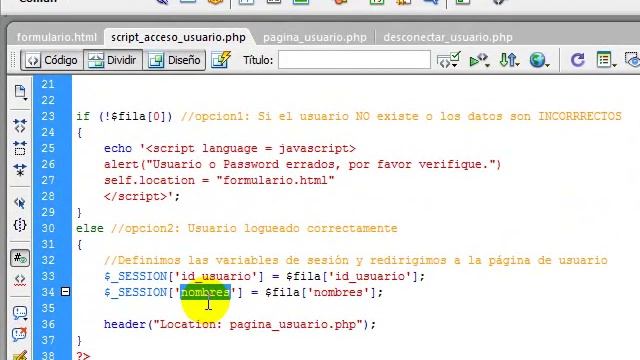Open the validate markup play-arrow menu

coord(479,60)
